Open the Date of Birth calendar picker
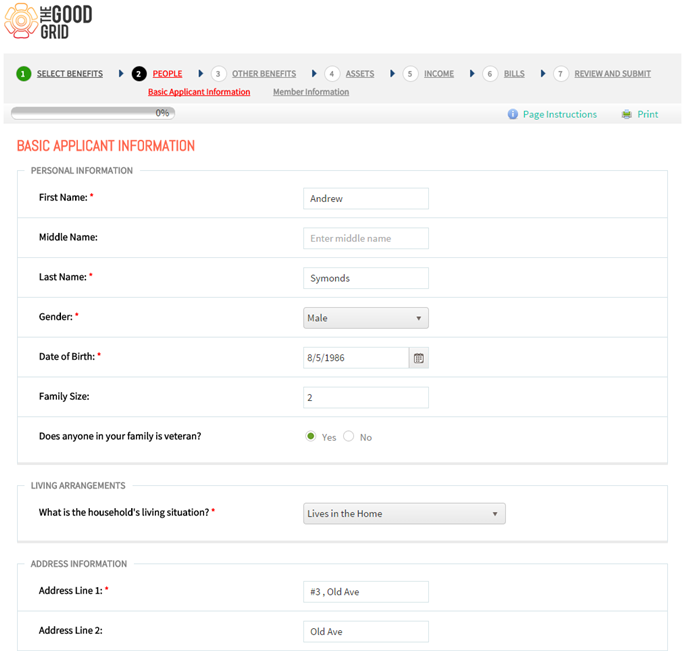 coord(419,358)
